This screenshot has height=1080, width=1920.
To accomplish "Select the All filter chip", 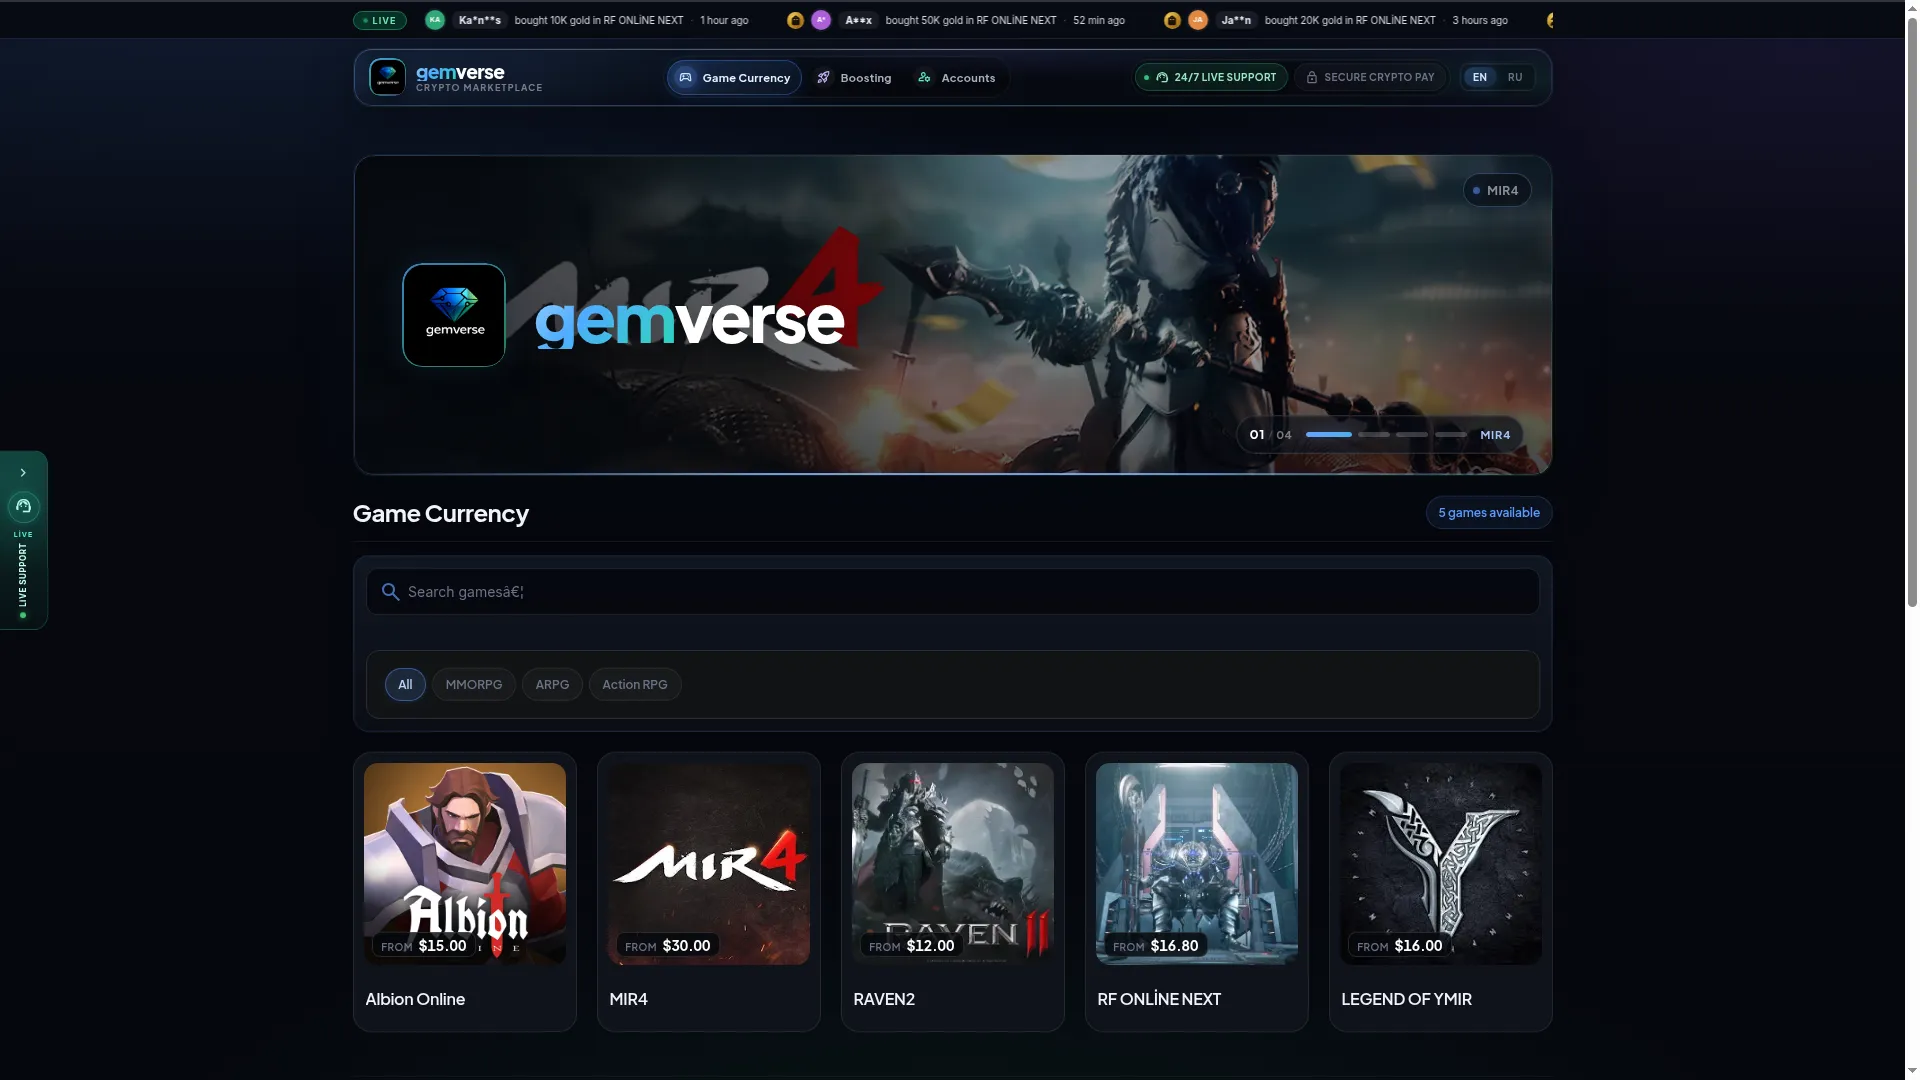I will [405, 685].
